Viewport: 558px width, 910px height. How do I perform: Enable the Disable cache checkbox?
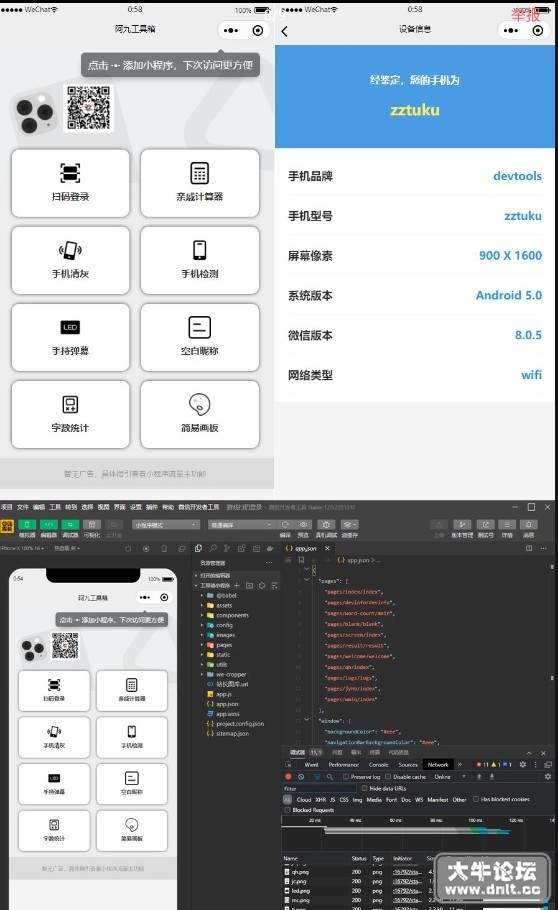pos(388,777)
